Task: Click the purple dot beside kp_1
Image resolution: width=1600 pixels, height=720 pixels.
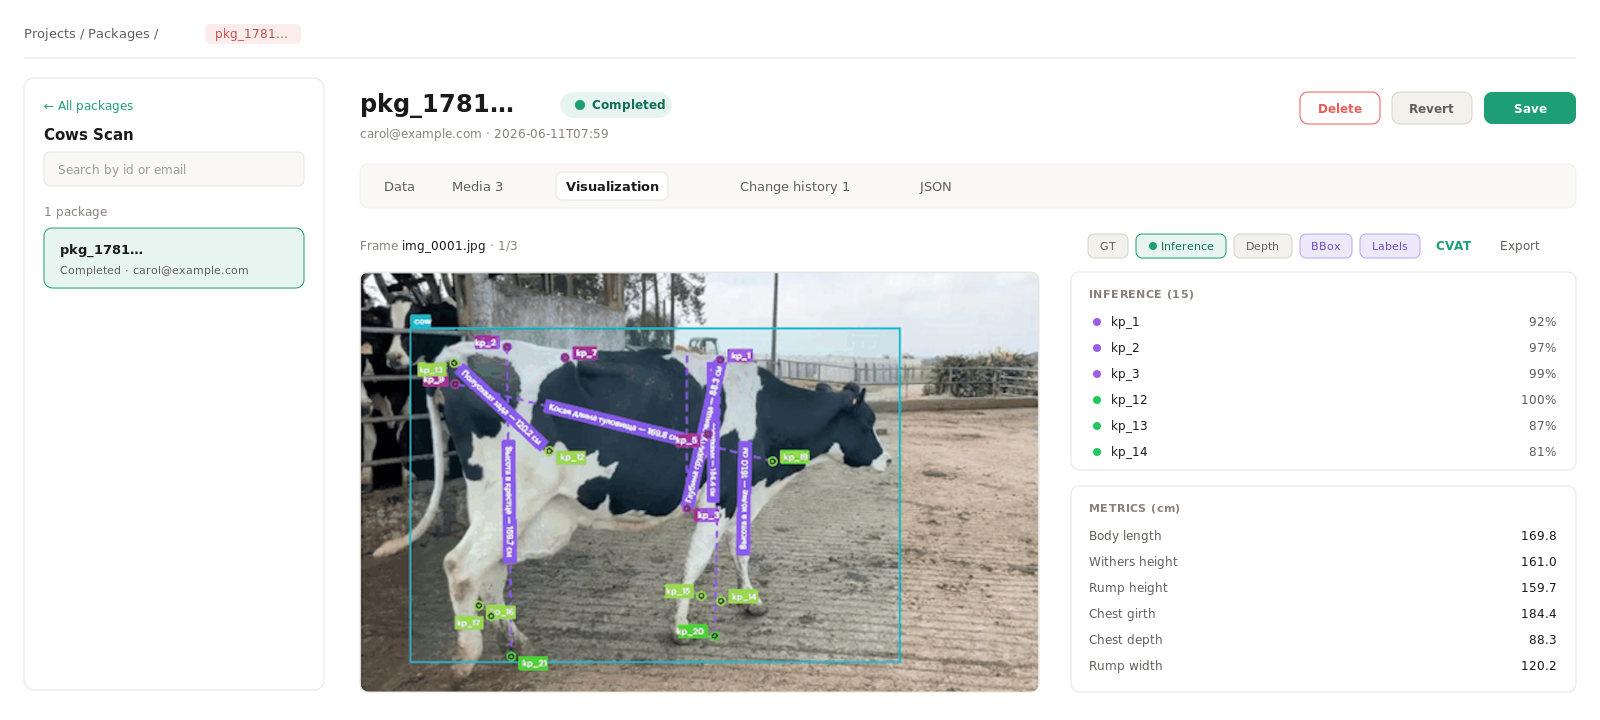Action: [x=1097, y=322]
